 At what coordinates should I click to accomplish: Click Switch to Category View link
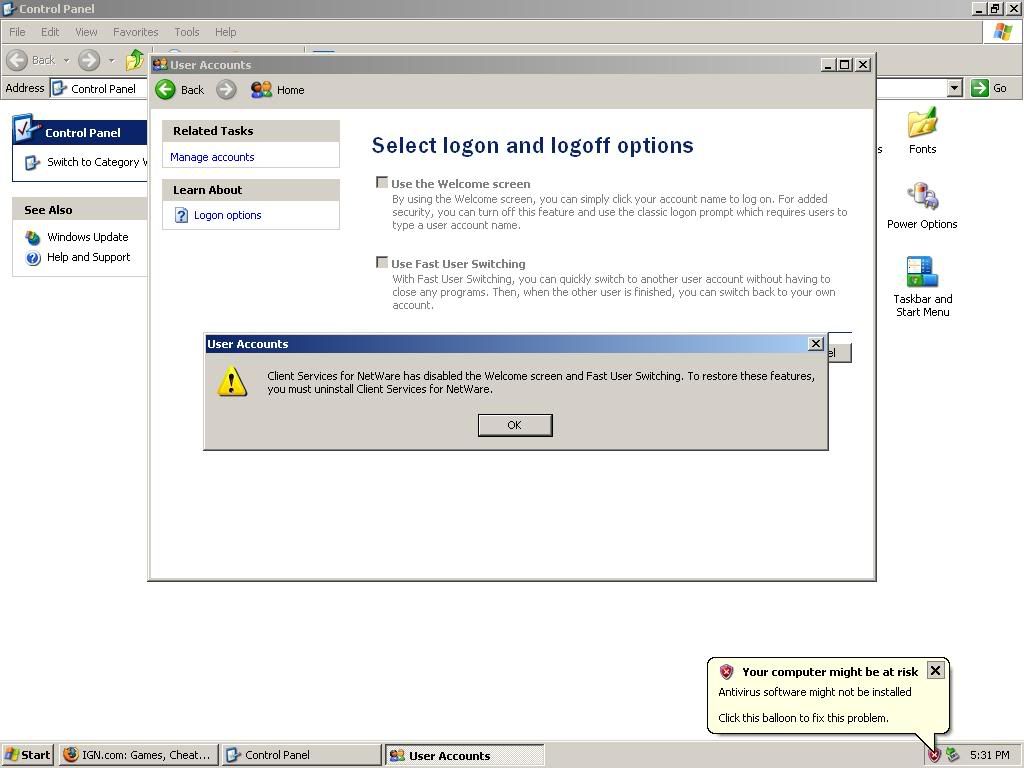97,162
